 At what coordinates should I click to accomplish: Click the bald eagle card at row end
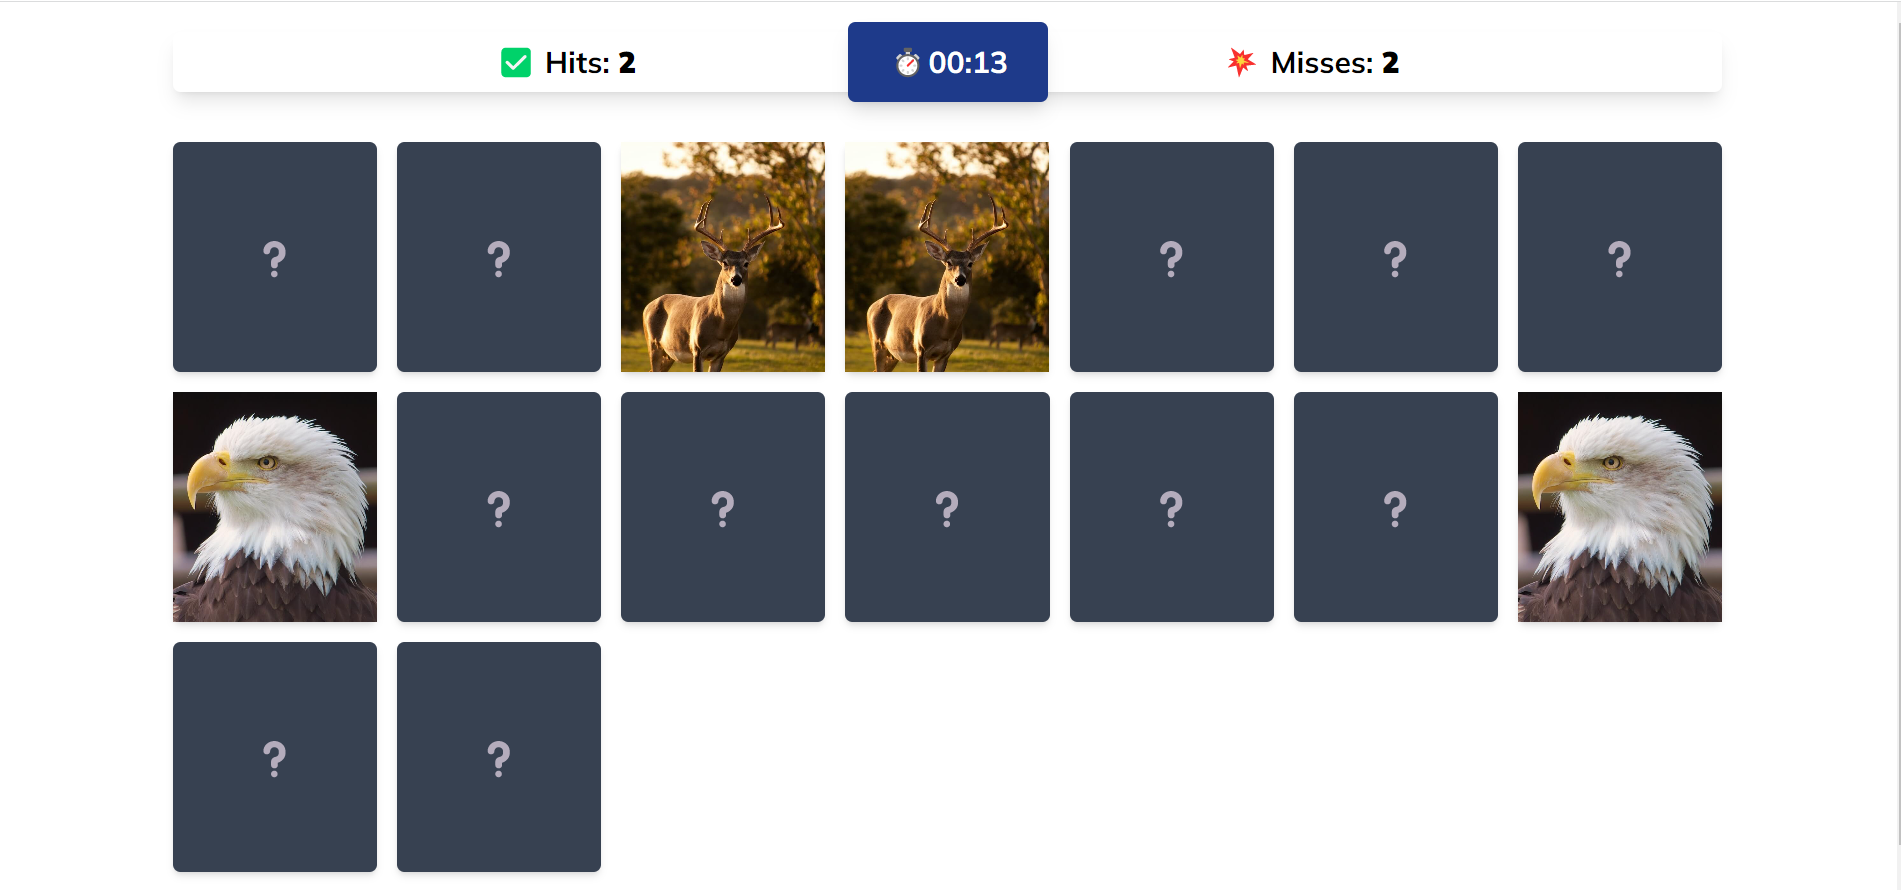click(x=1620, y=507)
